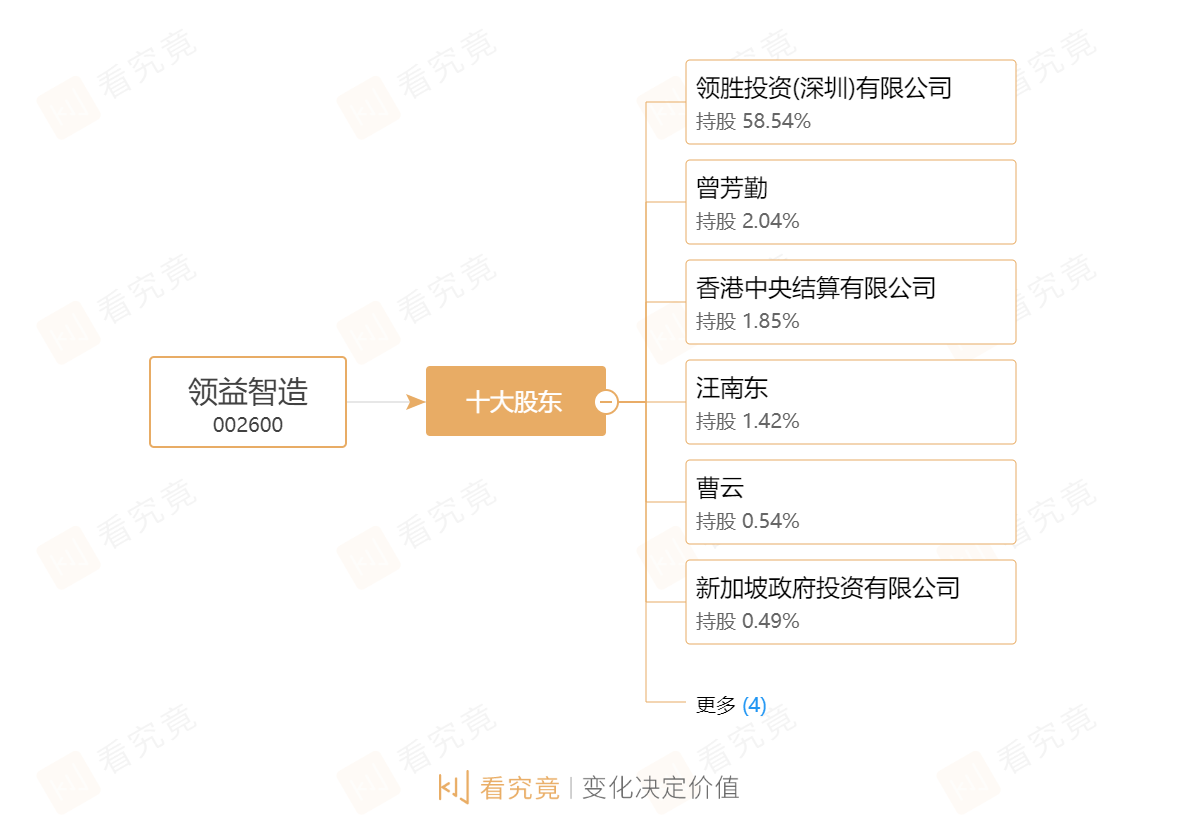Click the 看究竟 logo icon in the footer
Screen dimensions: 1178x830
pos(453,787)
